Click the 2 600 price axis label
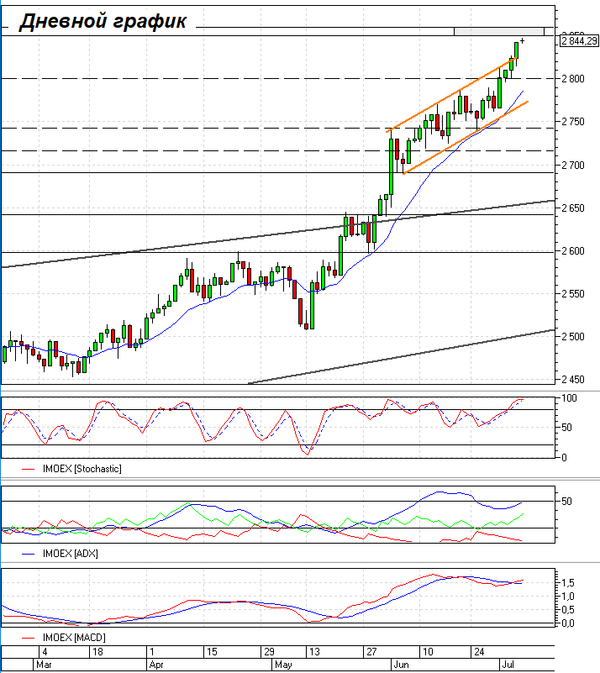Viewport: 600px width, 673px height. point(573,251)
